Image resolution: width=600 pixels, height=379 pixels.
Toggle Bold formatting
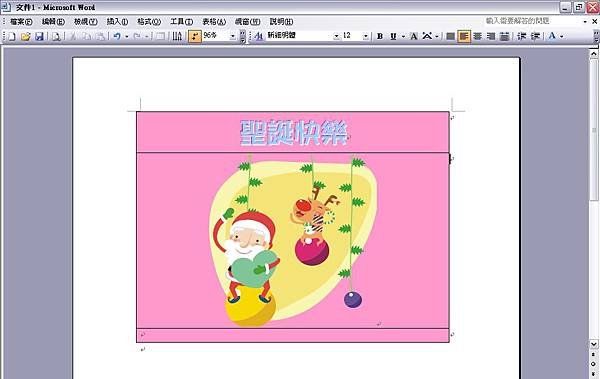point(380,36)
